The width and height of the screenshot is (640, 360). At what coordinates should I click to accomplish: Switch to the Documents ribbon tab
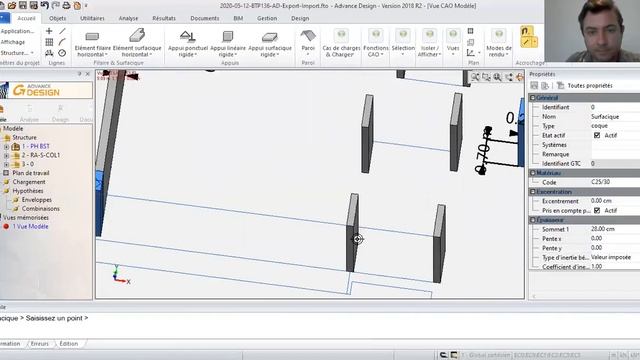[x=204, y=18]
